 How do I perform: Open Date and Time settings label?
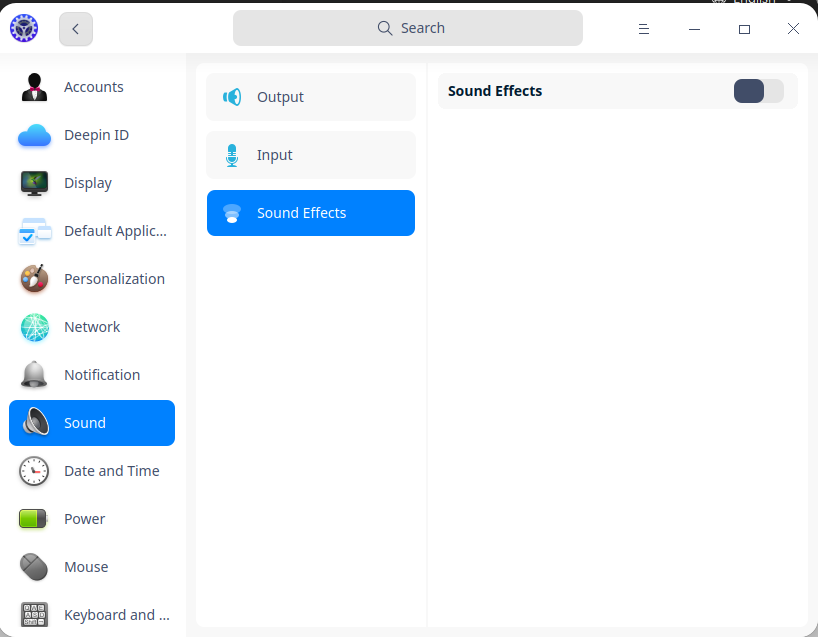(x=112, y=471)
